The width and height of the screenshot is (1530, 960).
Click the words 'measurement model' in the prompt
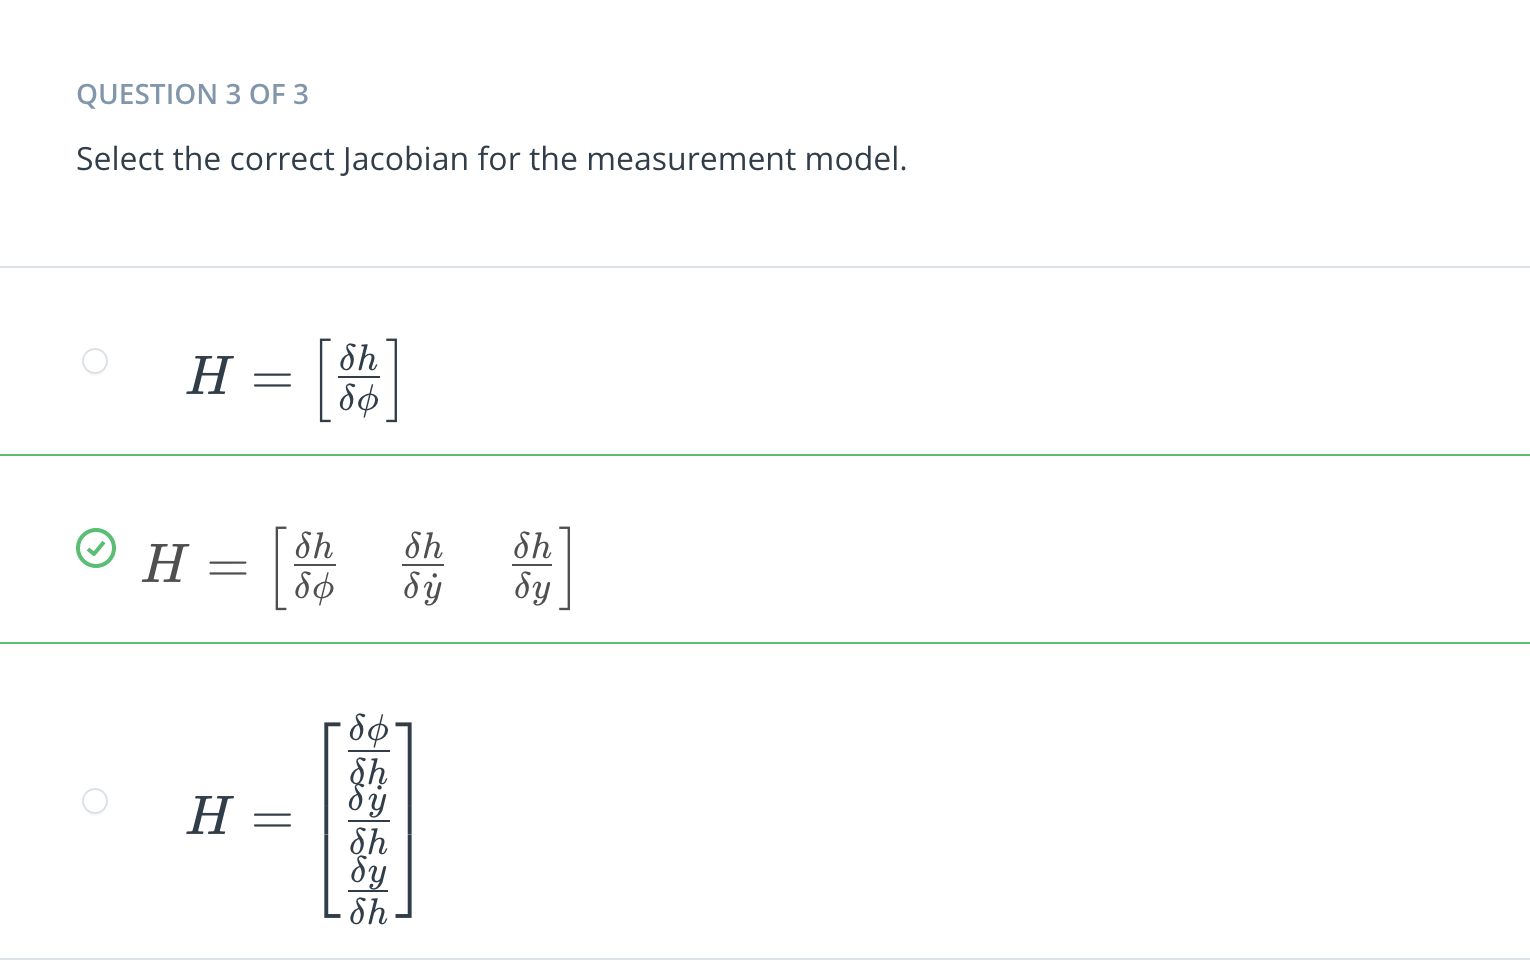coord(746,159)
